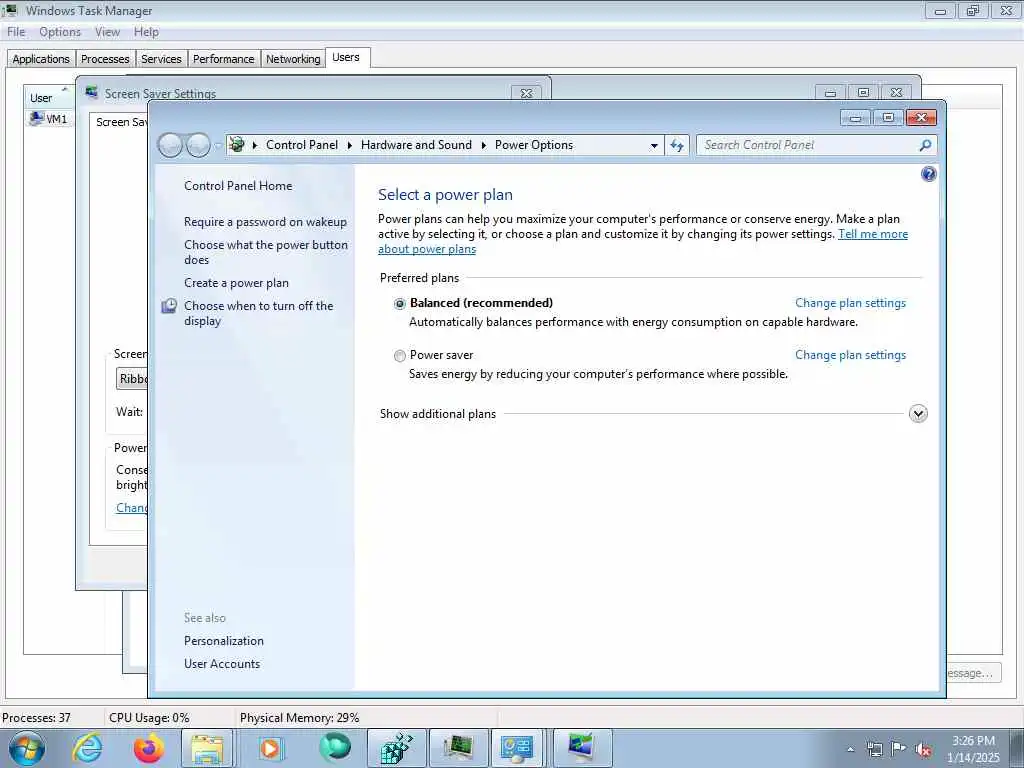Open the File menu in Task Manager
This screenshot has width=1024, height=768.
[16, 32]
